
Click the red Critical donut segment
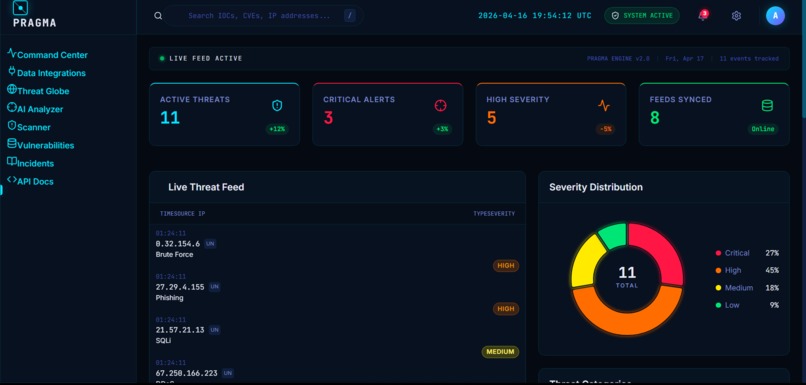pos(662,249)
